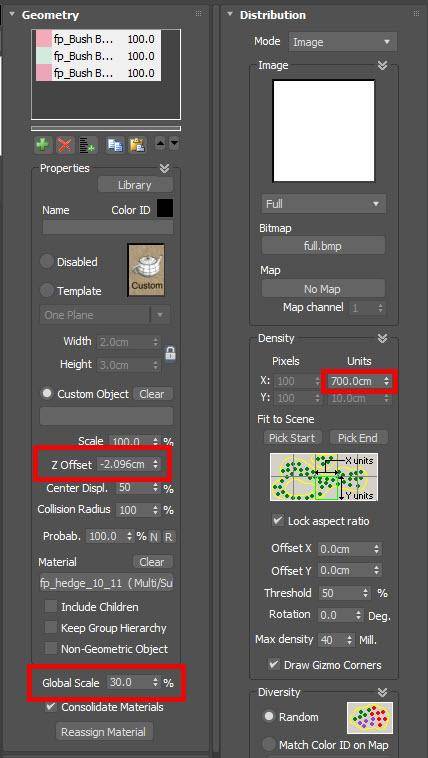Click the Max density spinner arrows
Screen dimensions: 428x758
click(x=350, y=640)
